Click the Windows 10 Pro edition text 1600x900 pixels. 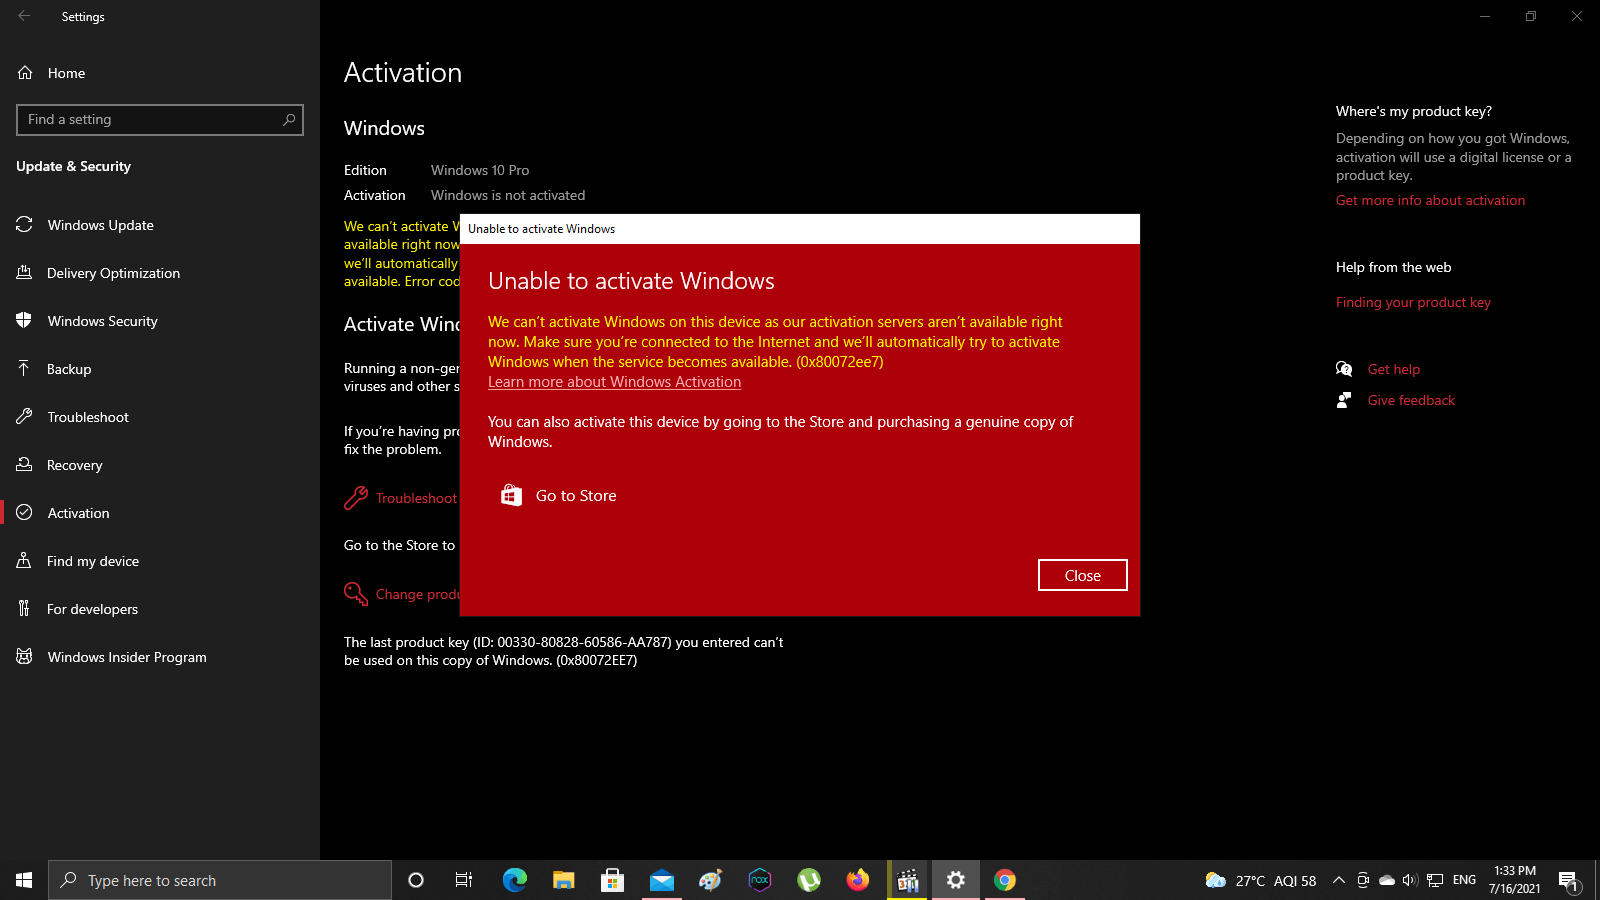tap(480, 170)
